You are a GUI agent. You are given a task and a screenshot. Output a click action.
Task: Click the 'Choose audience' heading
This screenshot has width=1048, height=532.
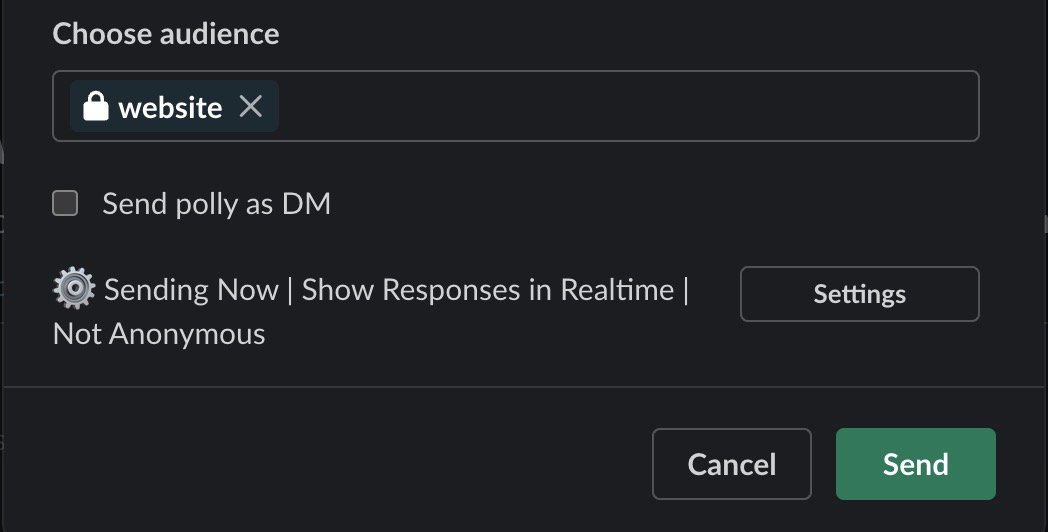[x=166, y=34]
